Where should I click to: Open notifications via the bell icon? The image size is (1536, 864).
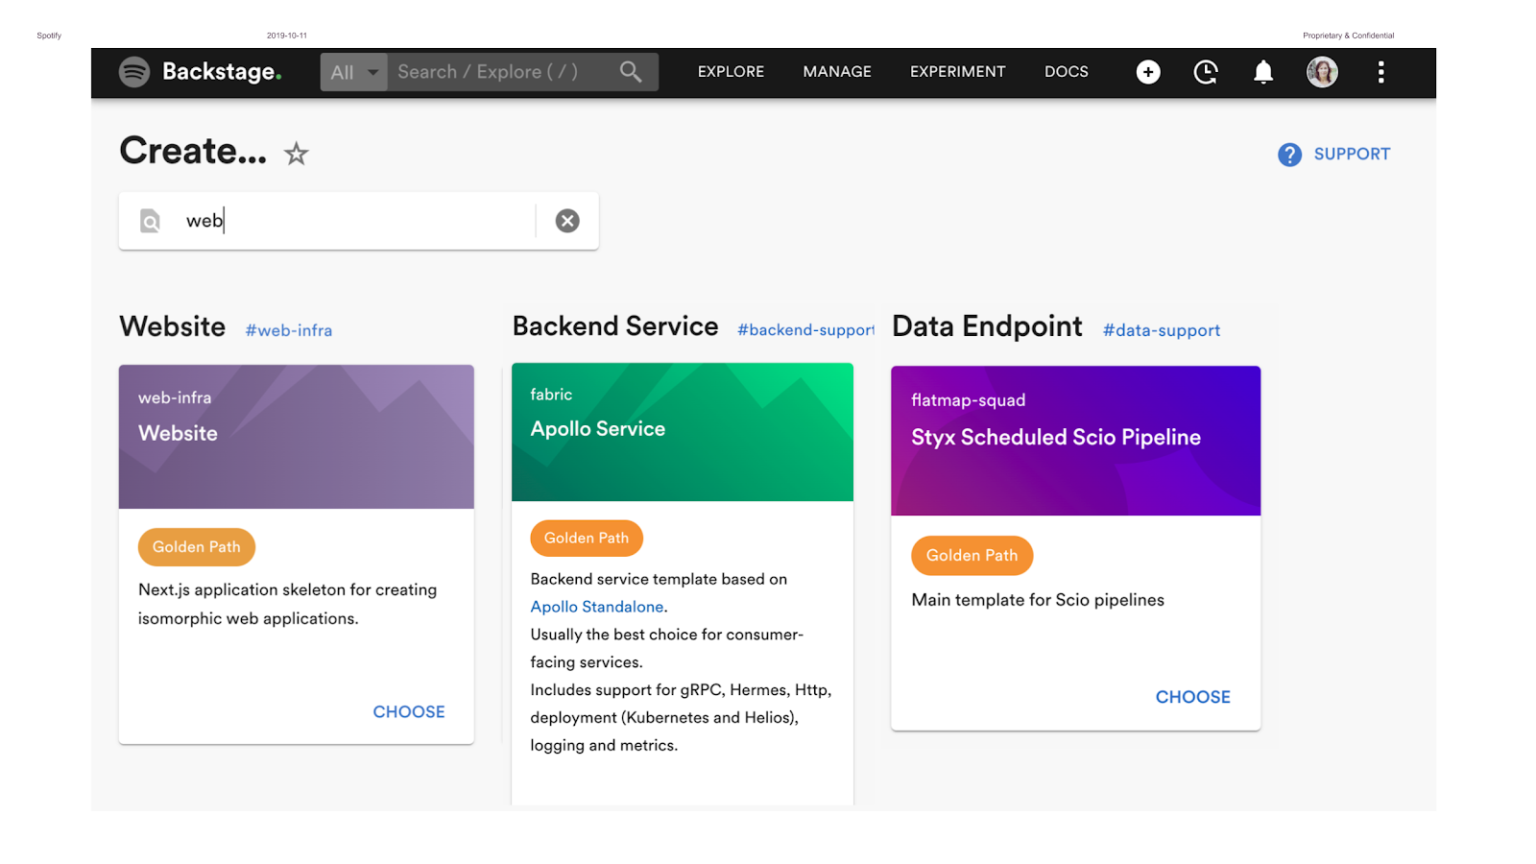(1263, 71)
